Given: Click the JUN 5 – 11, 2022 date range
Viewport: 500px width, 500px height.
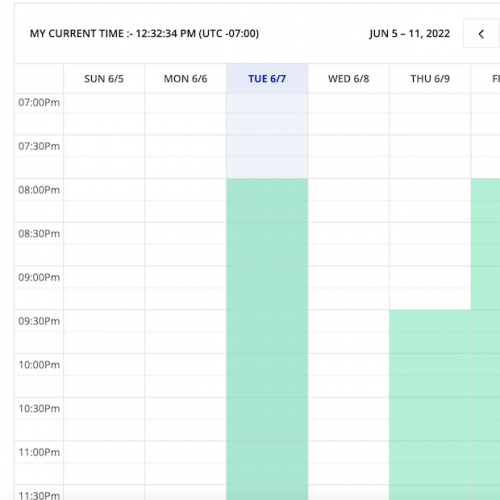Looking at the screenshot, I should click(410, 34).
